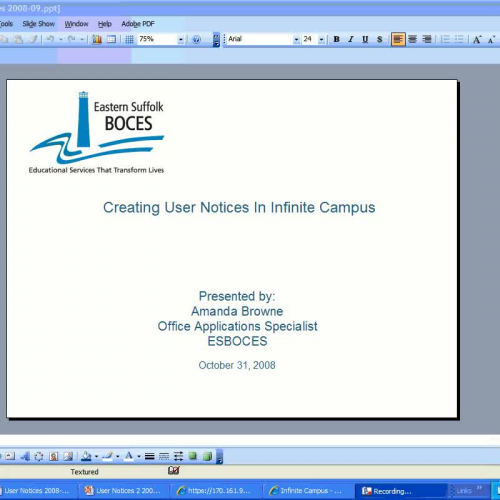
Task: Open the Help menu
Action: 104,24
